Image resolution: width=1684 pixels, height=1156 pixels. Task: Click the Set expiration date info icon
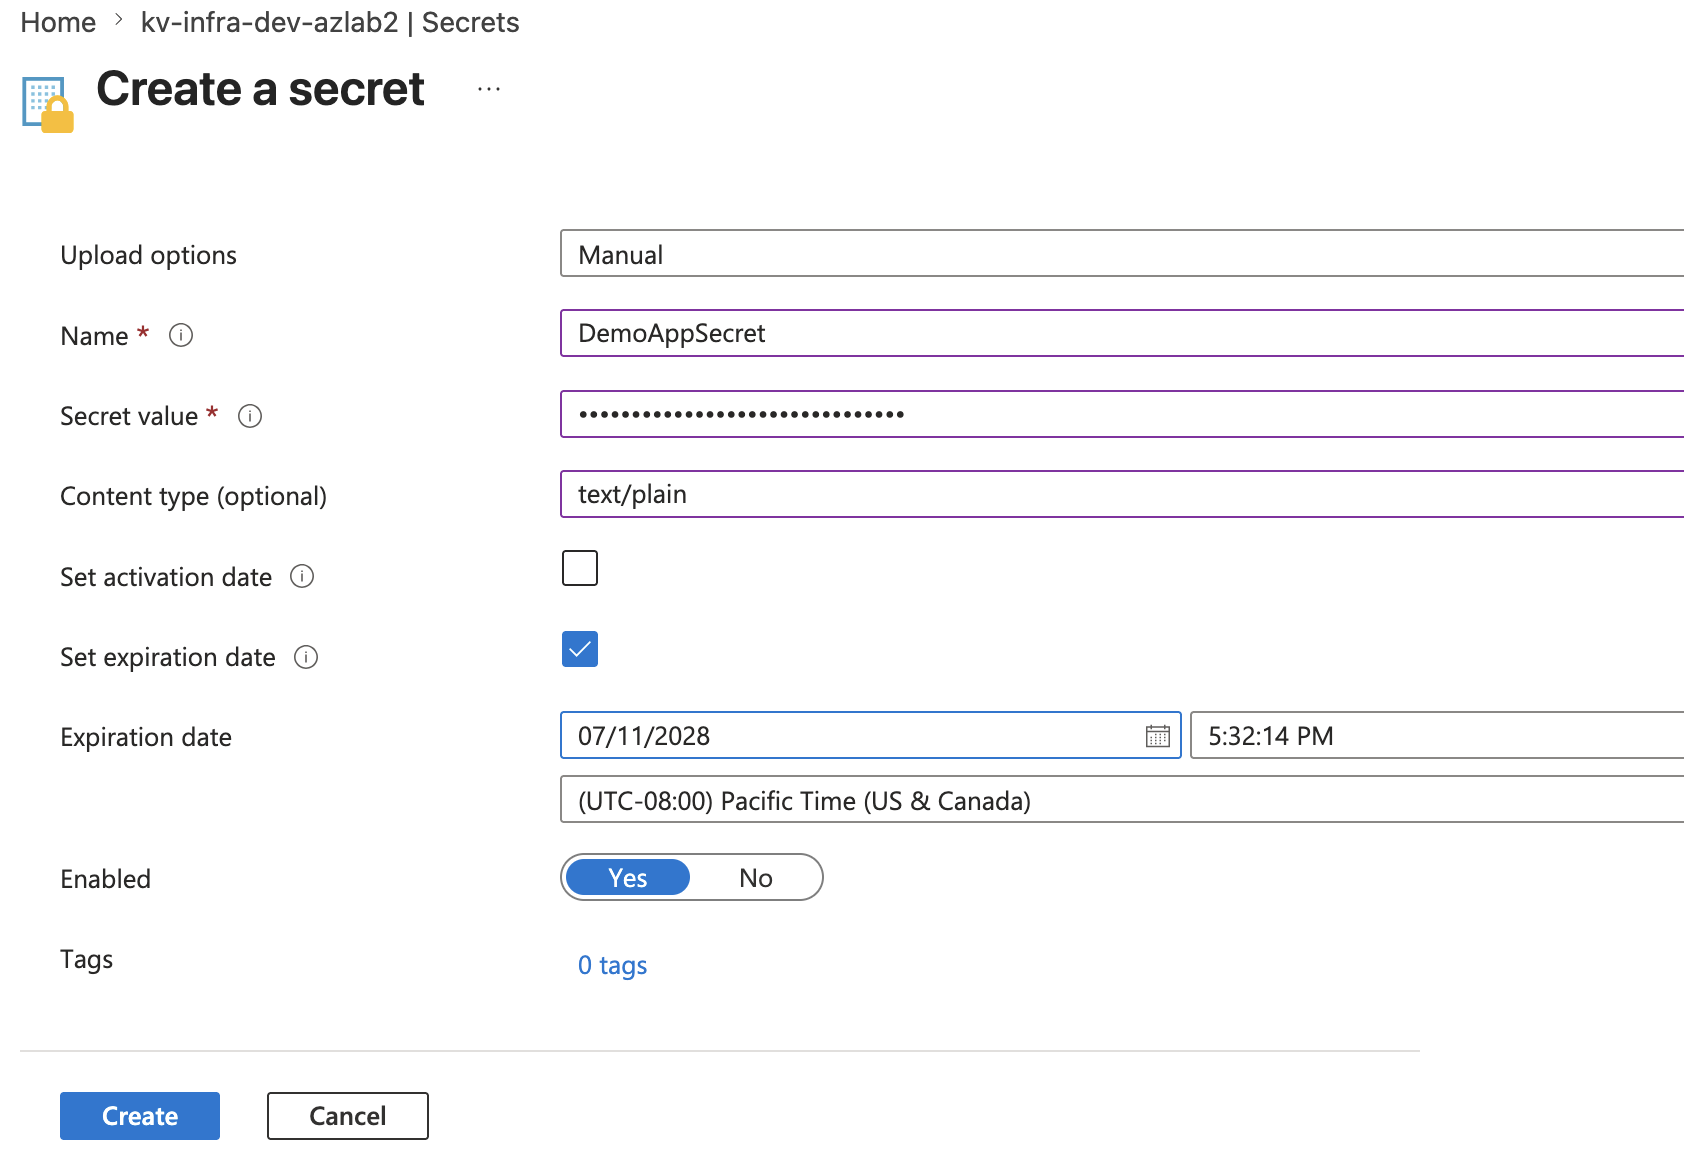click(x=306, y=657)
